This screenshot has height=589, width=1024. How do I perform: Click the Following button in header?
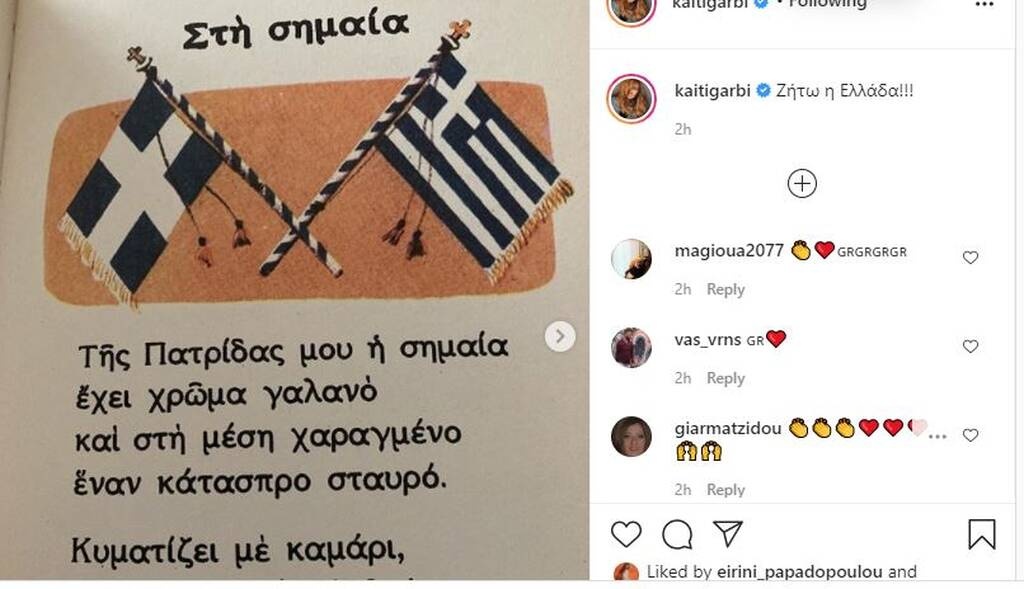827,4
